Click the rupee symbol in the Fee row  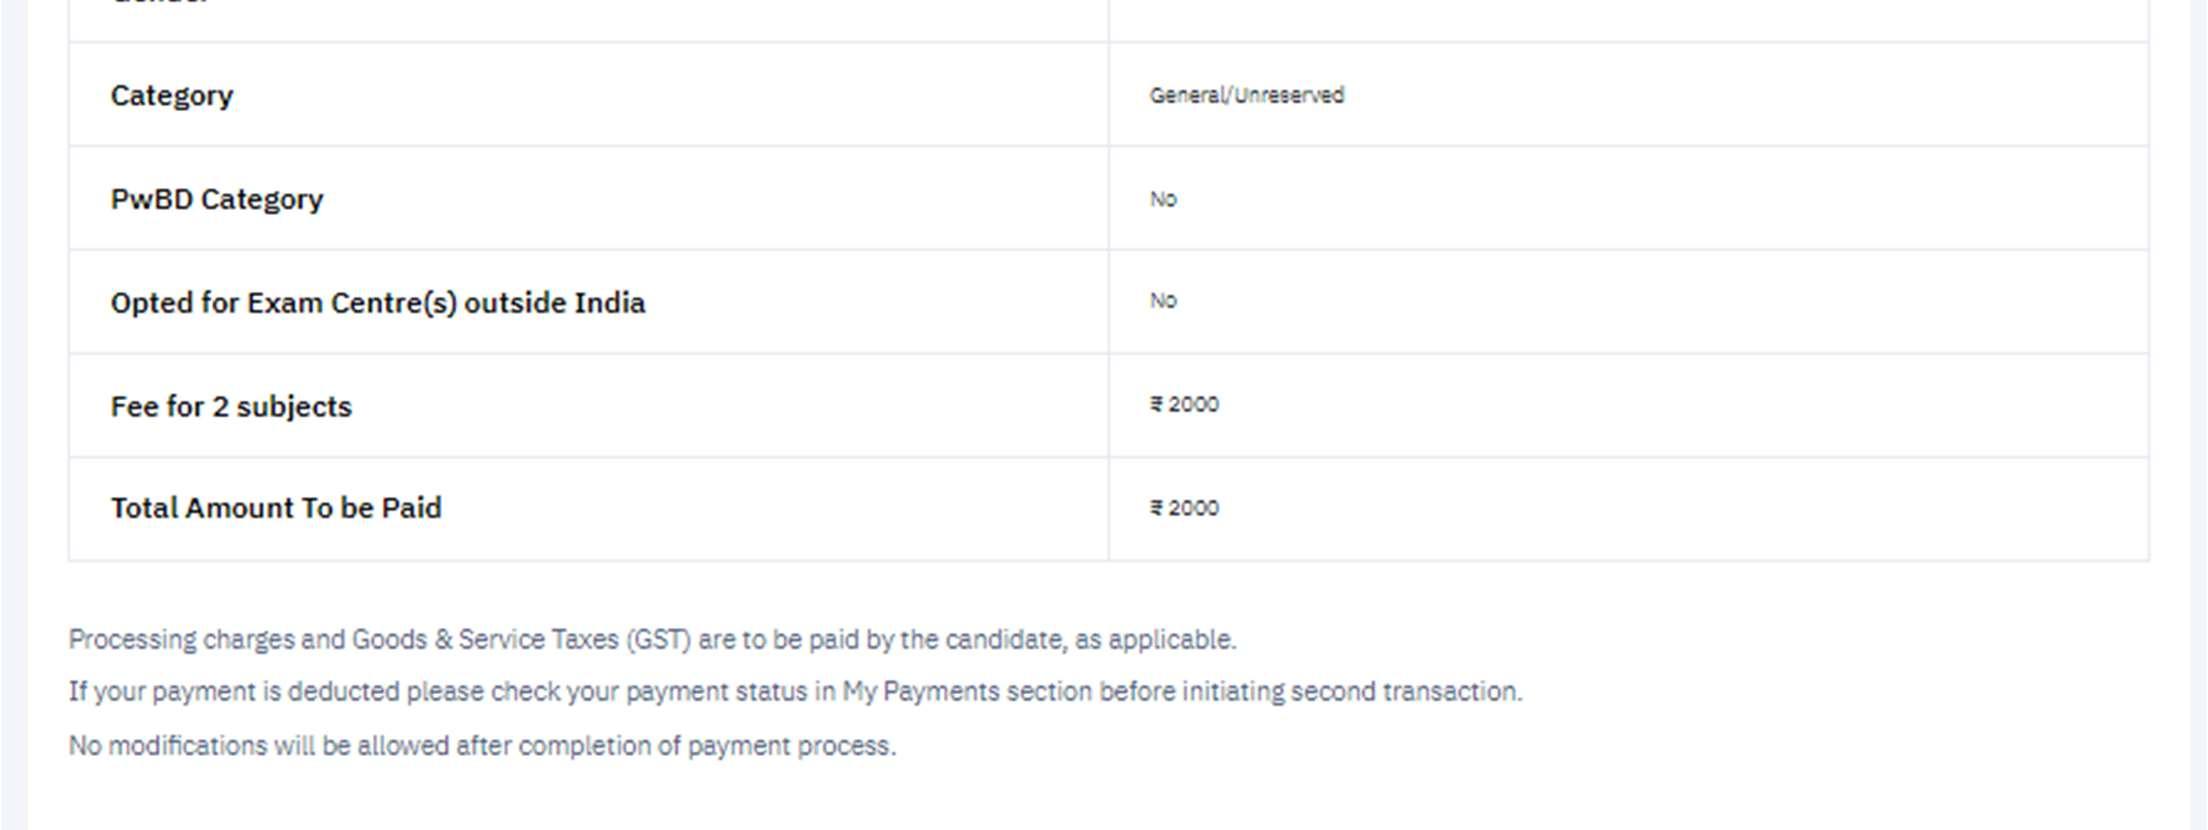coord(1156,405)
